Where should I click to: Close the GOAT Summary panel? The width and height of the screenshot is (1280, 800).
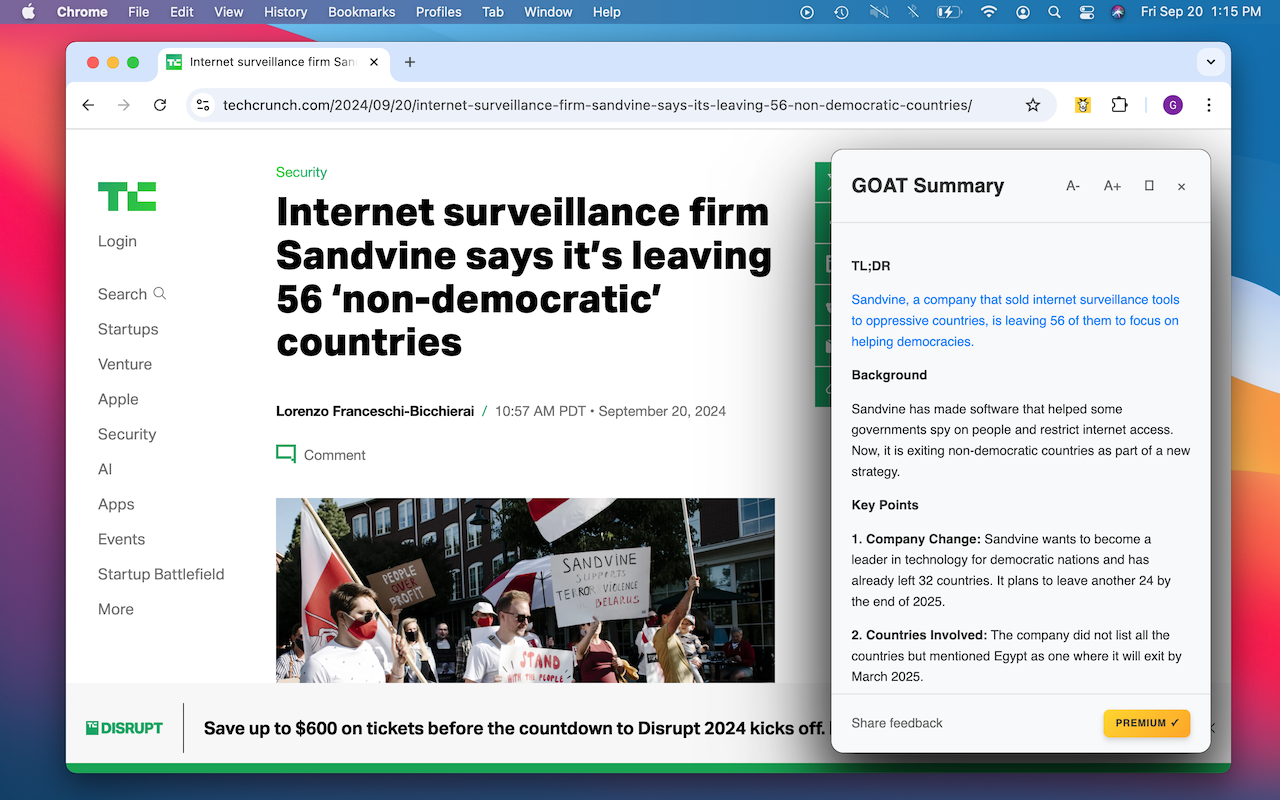[1181, 186]
